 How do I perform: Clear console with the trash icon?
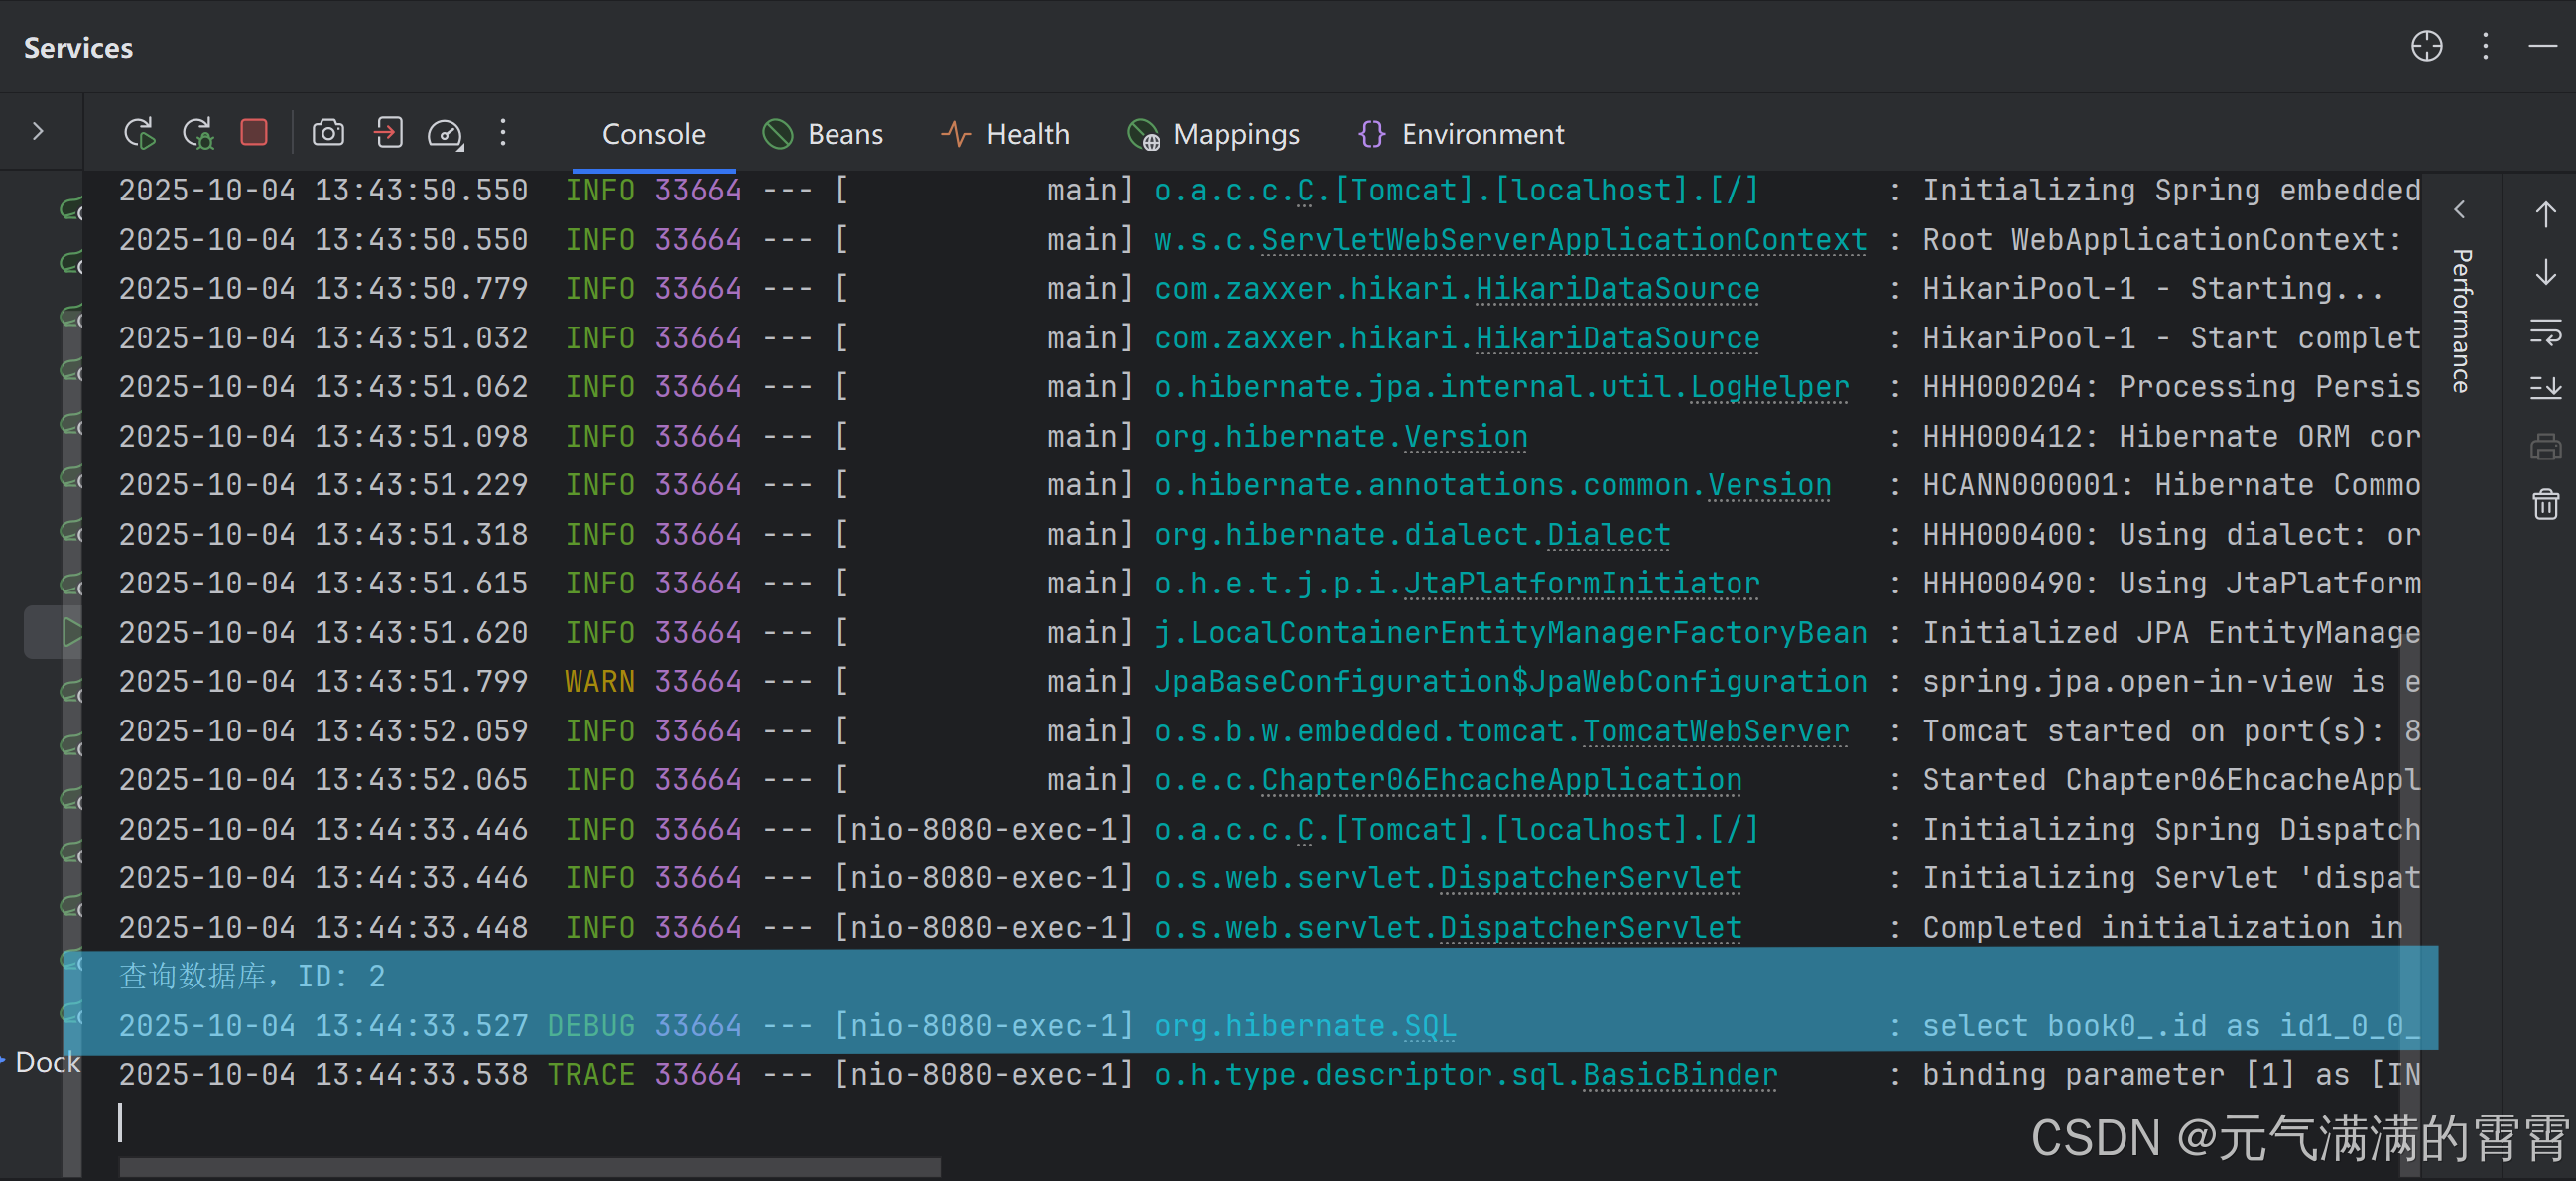point(2545,504)
